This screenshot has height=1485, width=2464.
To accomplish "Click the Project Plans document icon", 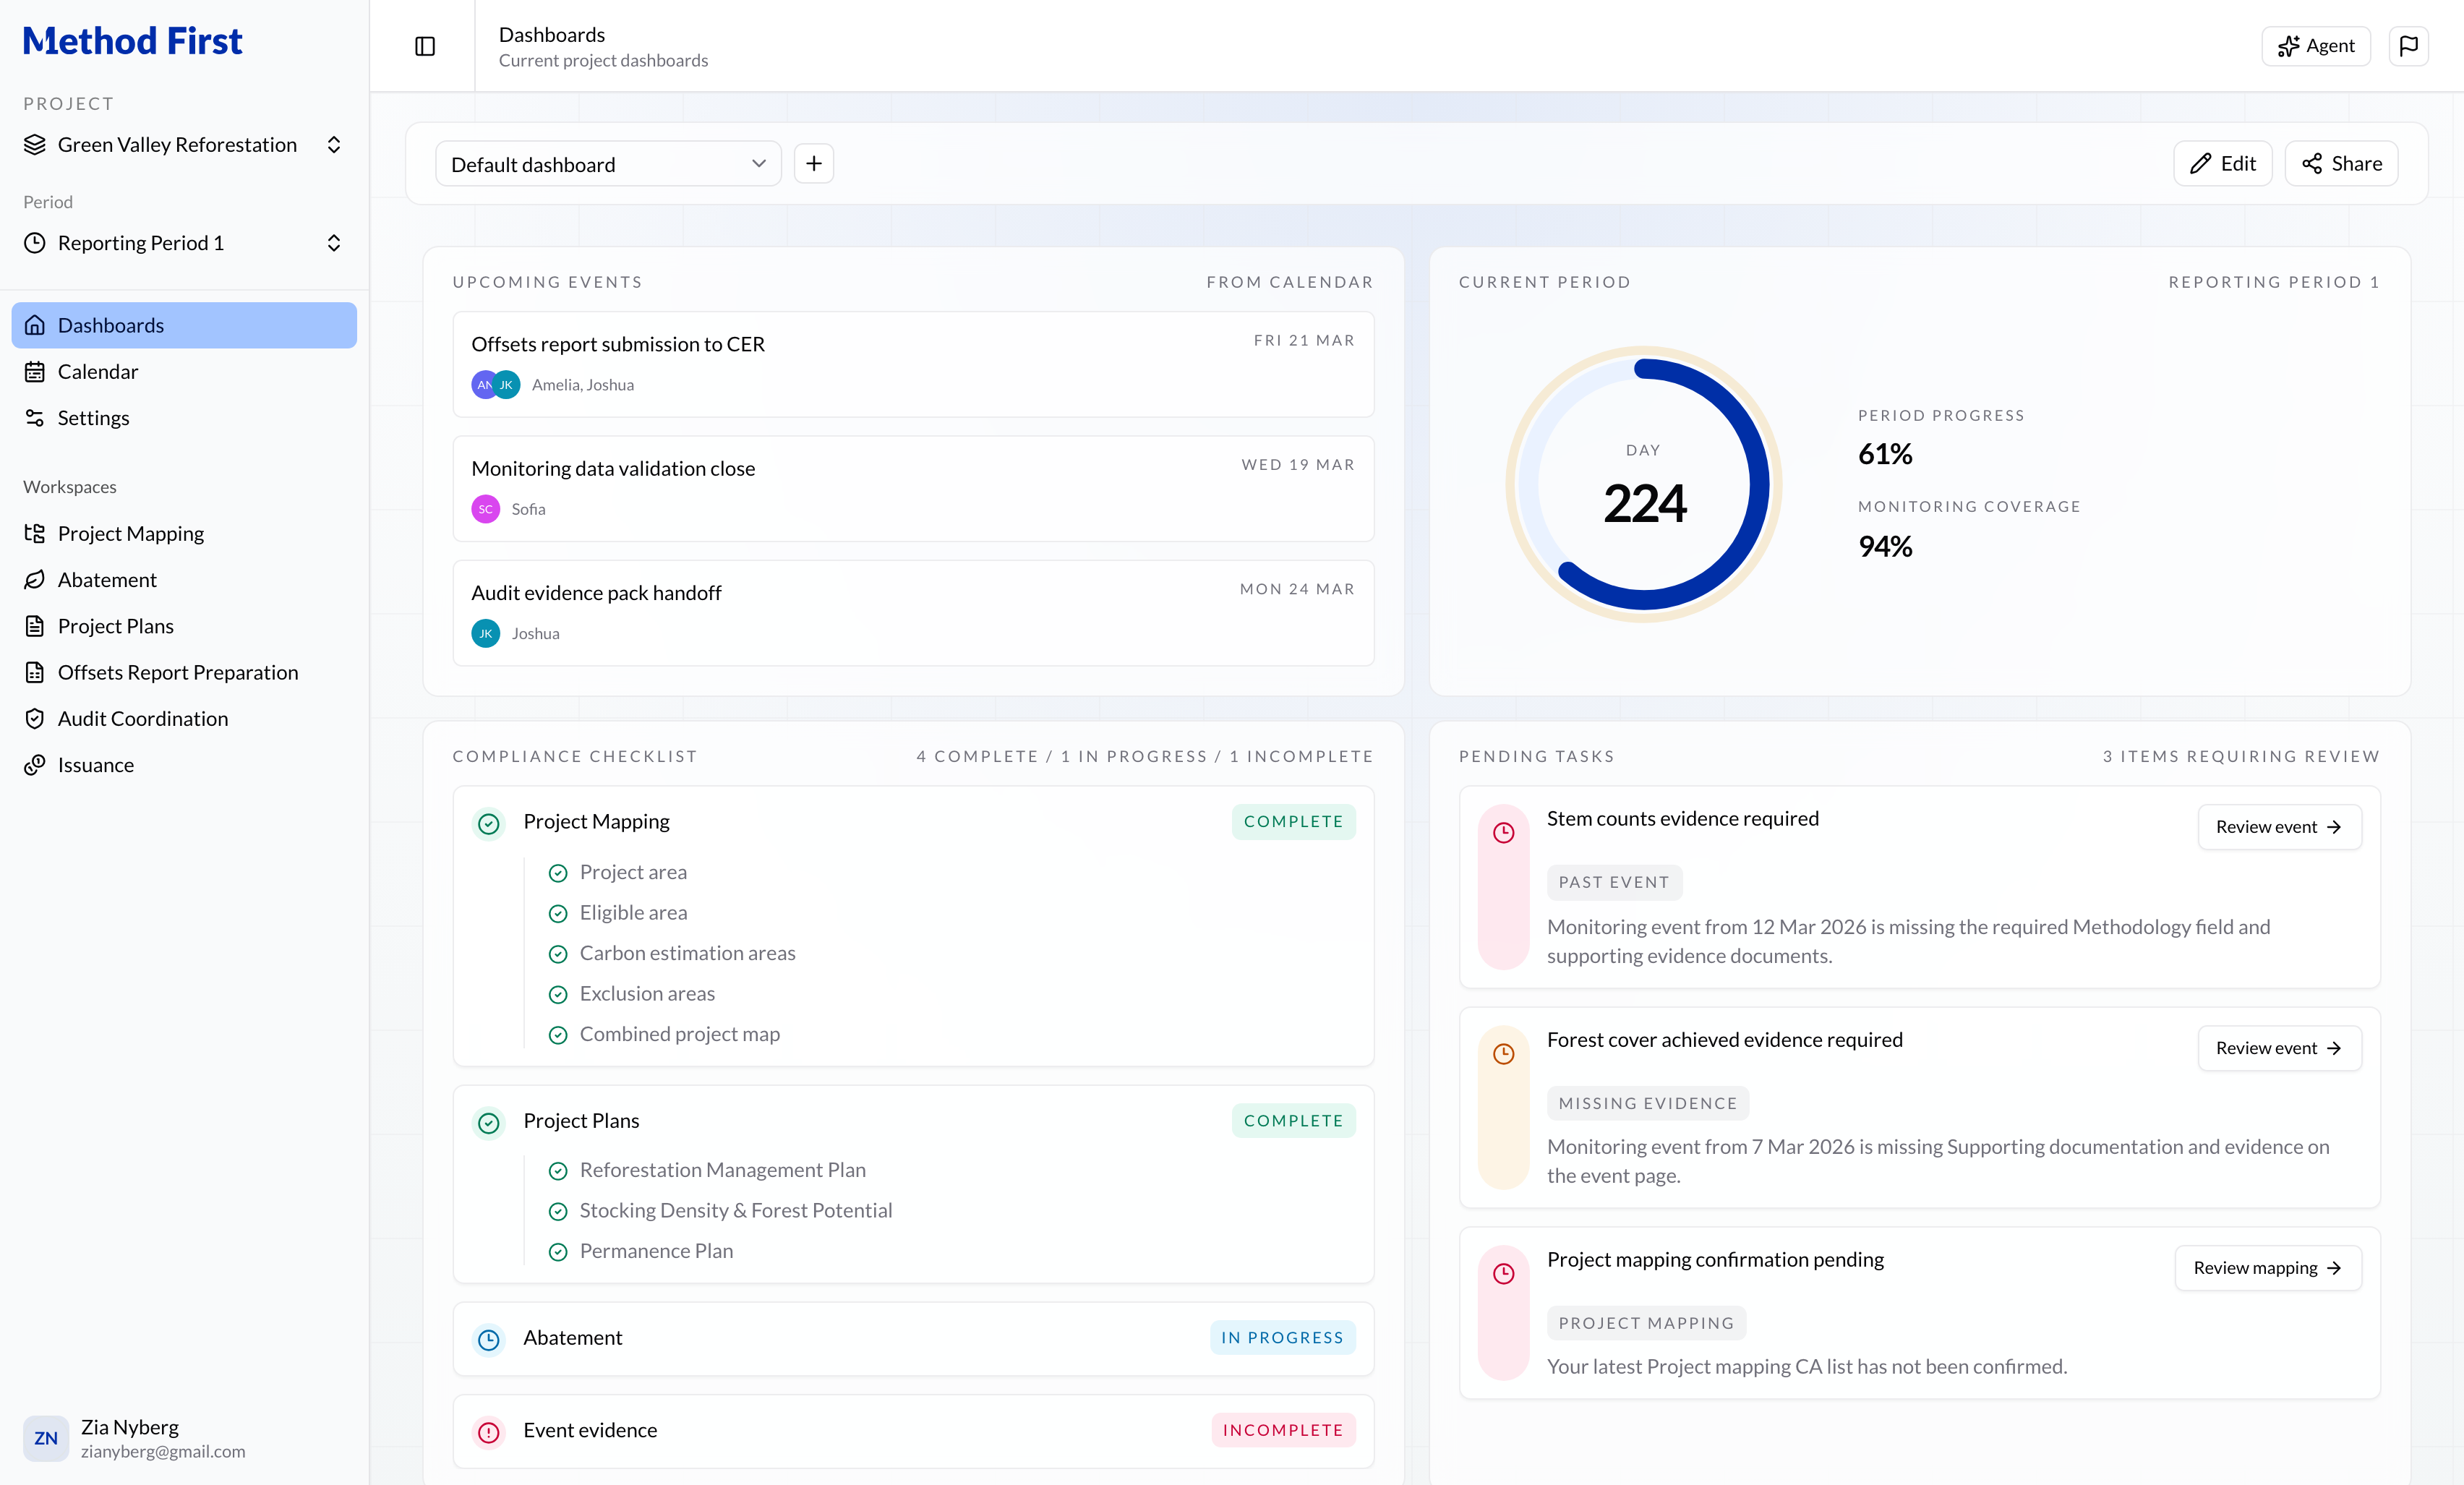I will point(35,626).
